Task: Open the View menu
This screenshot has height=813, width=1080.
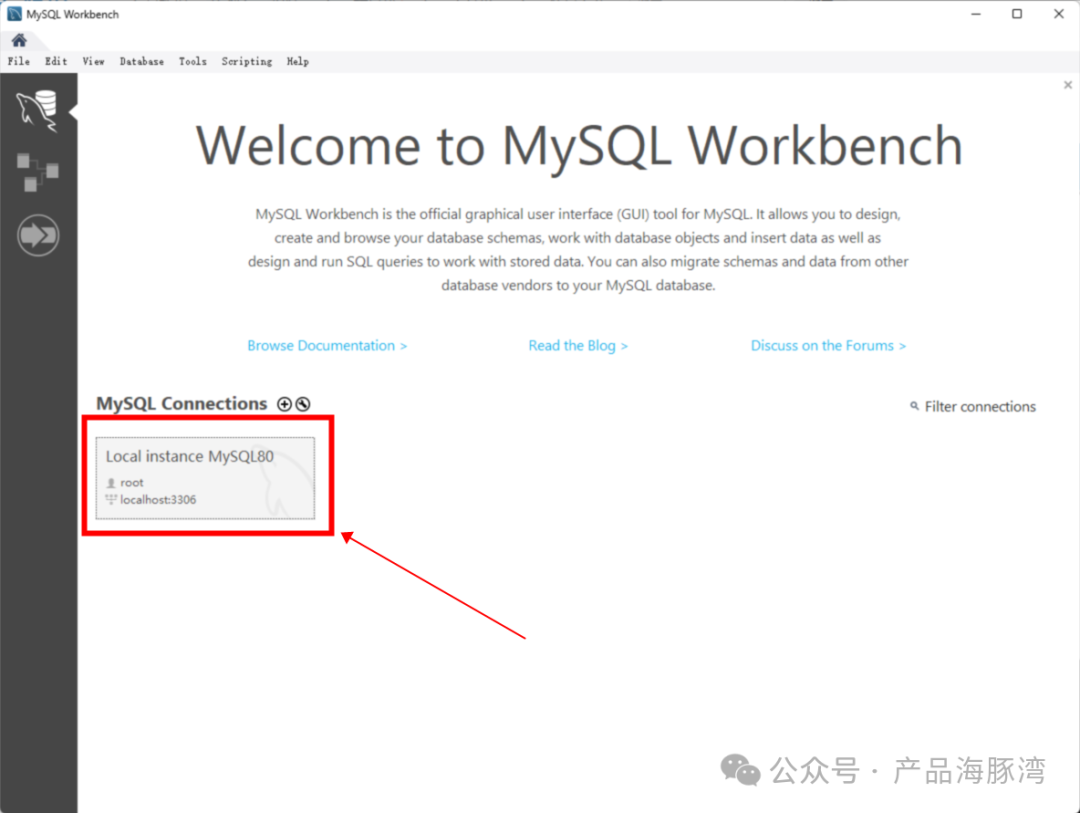Action: tap(93, 61)
